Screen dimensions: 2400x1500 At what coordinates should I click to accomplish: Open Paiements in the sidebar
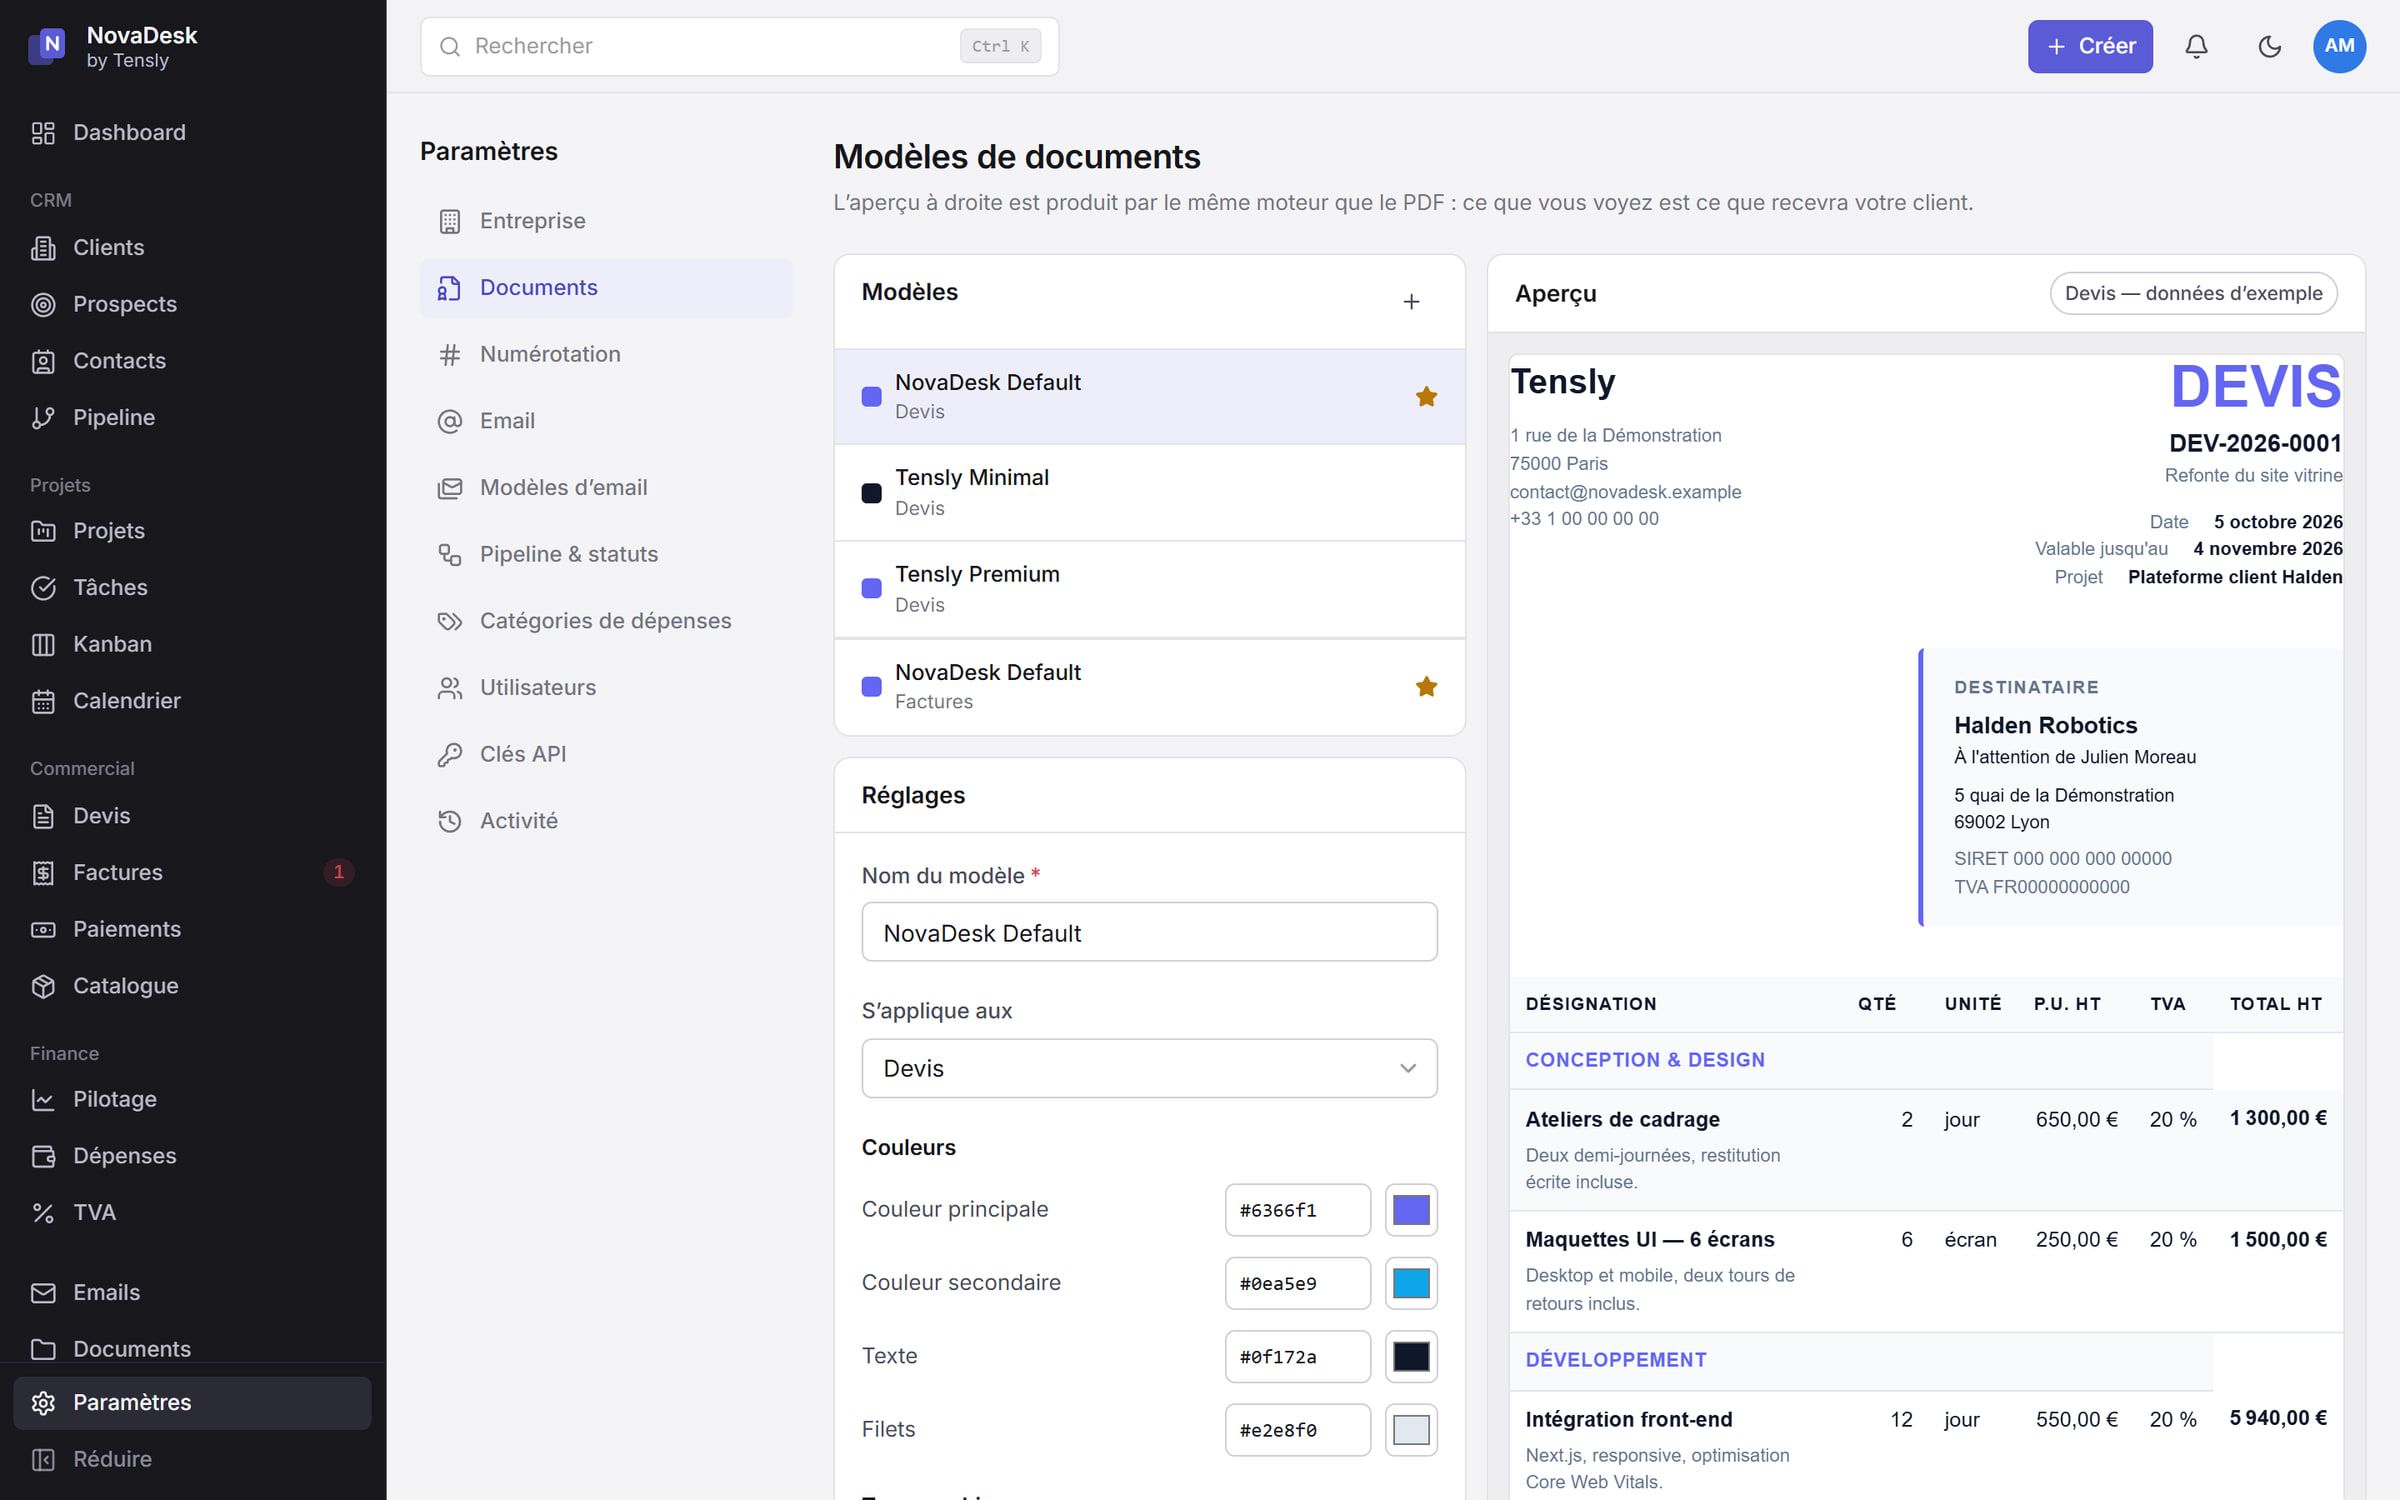click(x=192, y=929)
